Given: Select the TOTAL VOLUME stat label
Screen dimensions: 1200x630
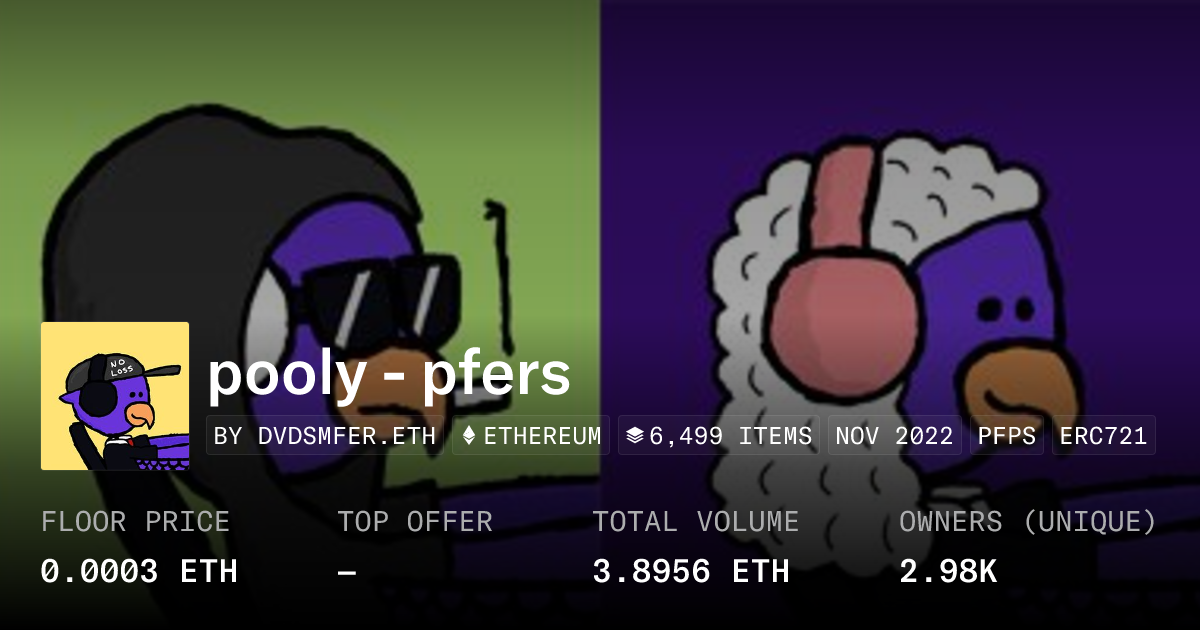Looking at the screenshot, I should 696,522.
